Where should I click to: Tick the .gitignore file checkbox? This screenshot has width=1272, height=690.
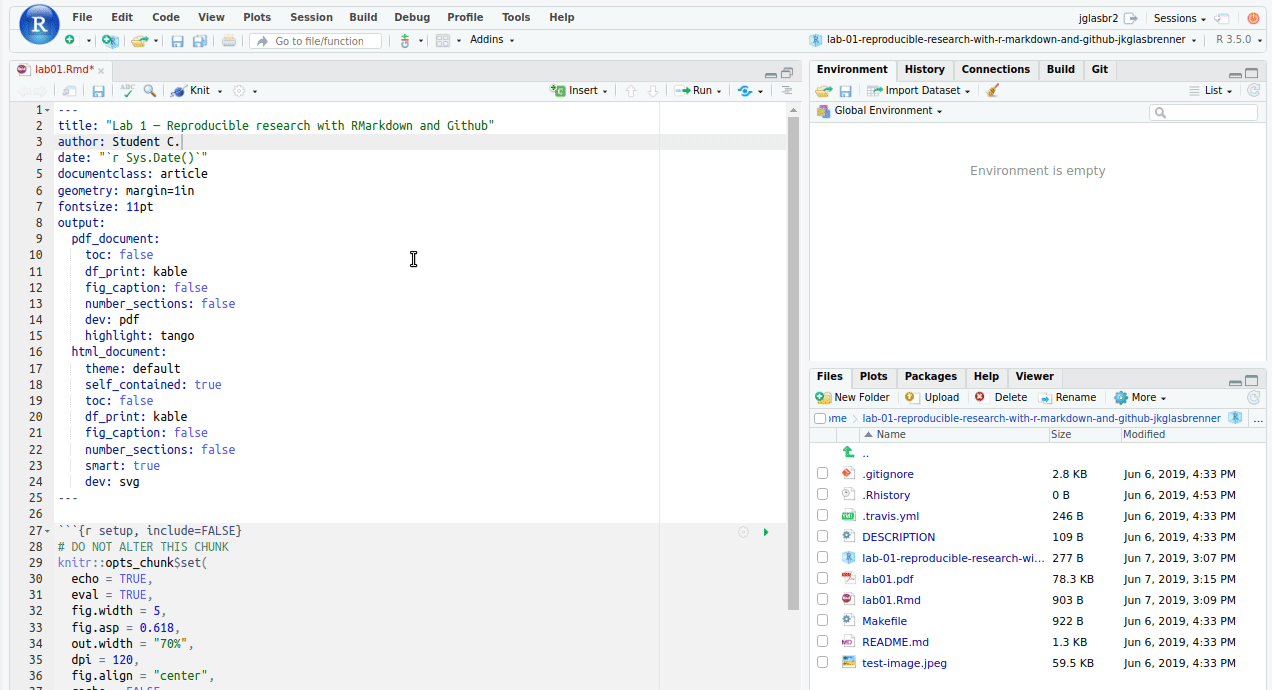(x=822, y=473)
